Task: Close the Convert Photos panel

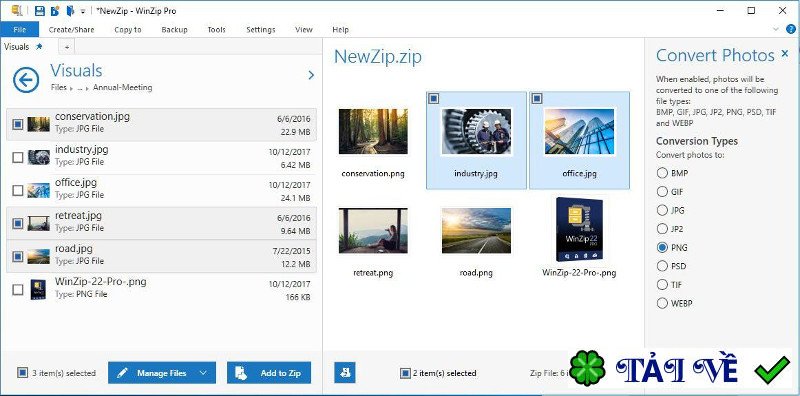Action: tap(785, 53)
